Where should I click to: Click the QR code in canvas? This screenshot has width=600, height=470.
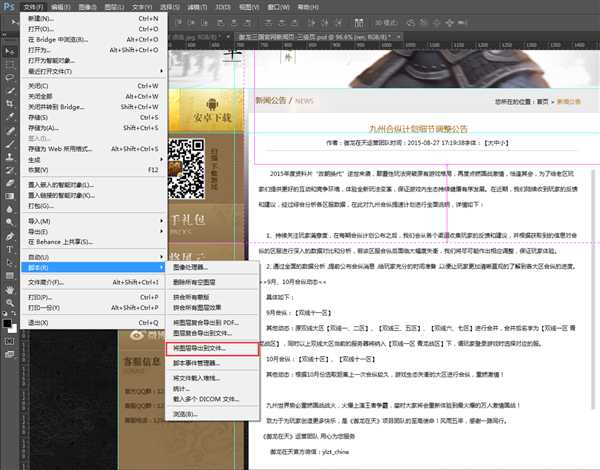(x=186, y=169)
